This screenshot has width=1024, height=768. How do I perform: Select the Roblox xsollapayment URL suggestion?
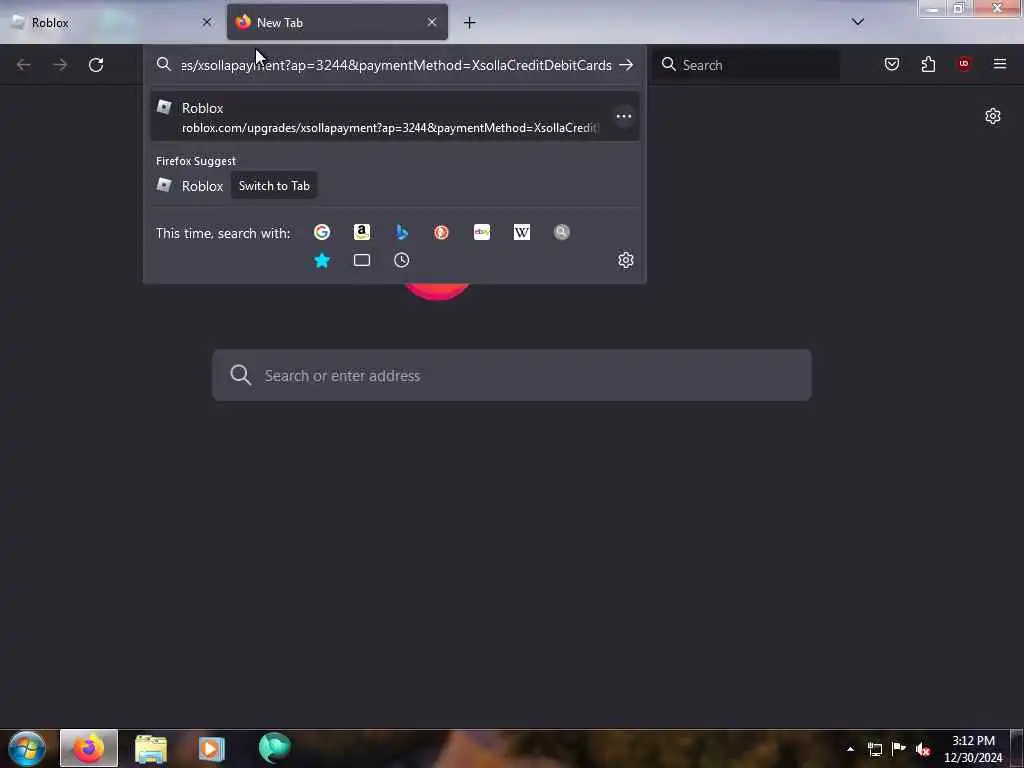click(395, 117)
